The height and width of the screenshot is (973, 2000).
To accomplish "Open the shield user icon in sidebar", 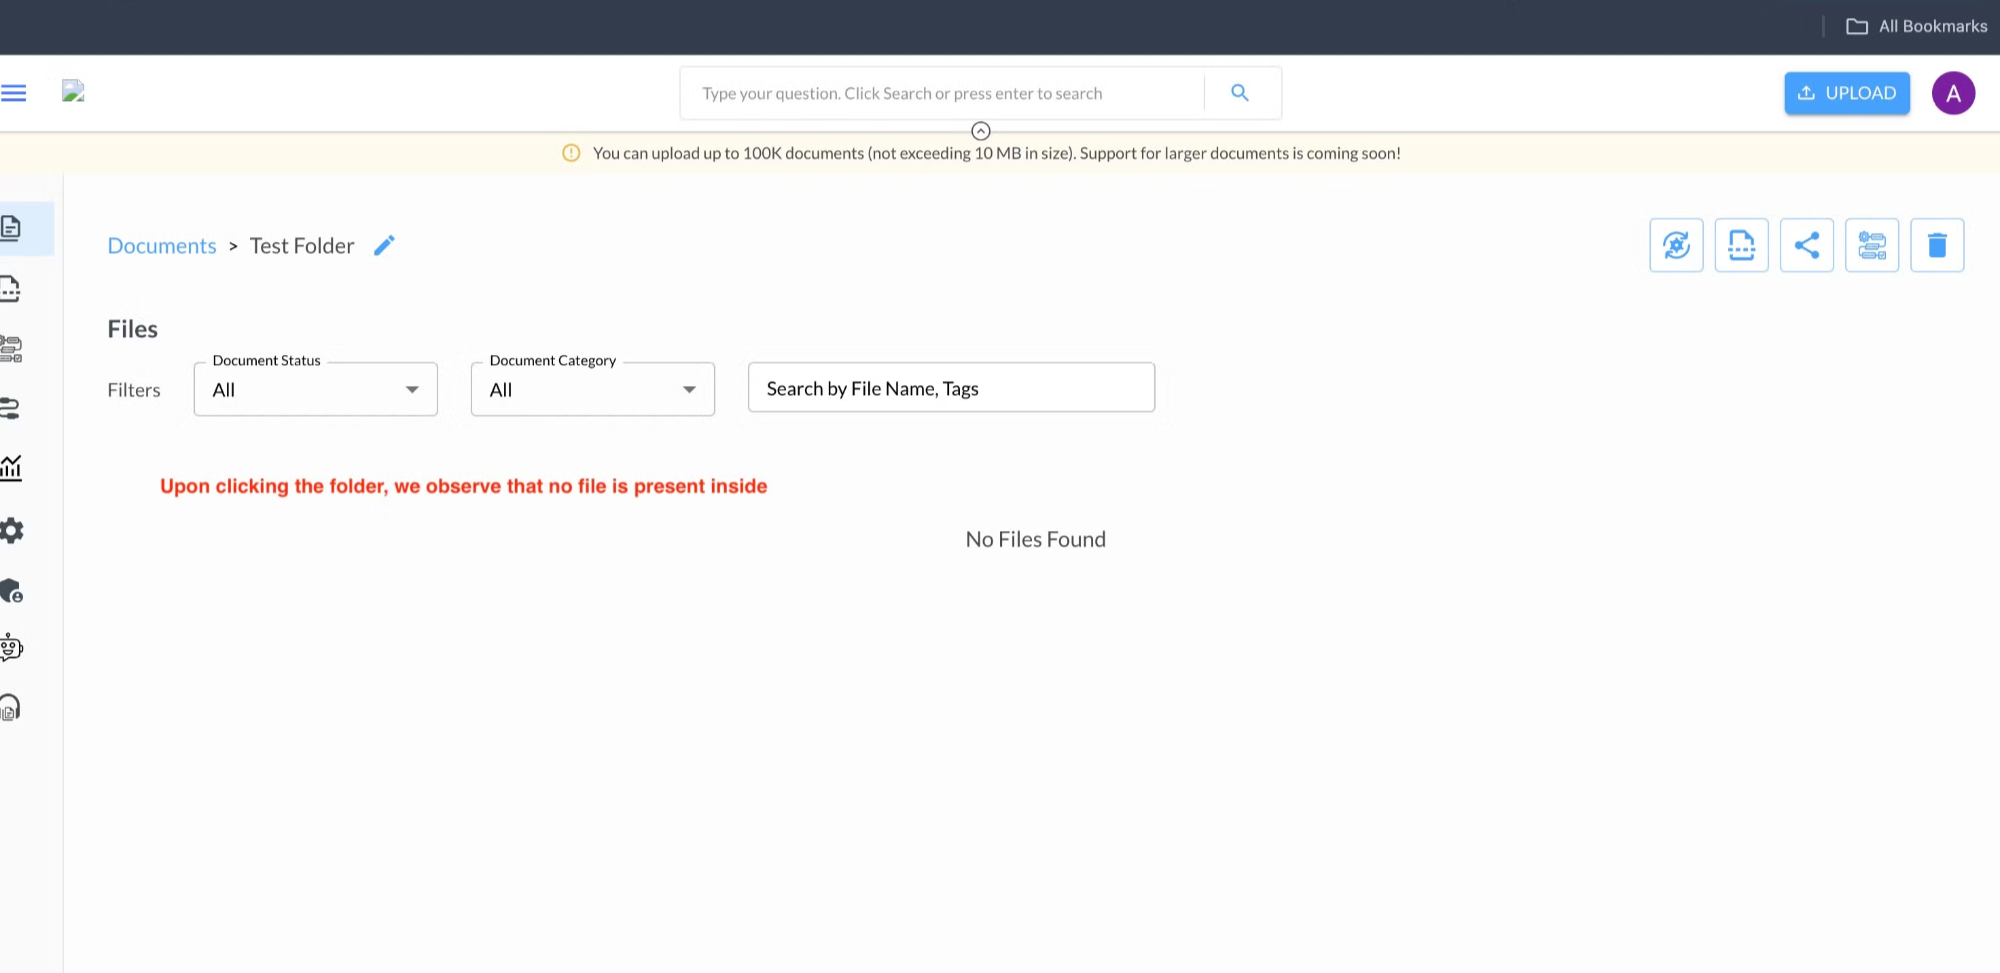I will pos(12,591).
